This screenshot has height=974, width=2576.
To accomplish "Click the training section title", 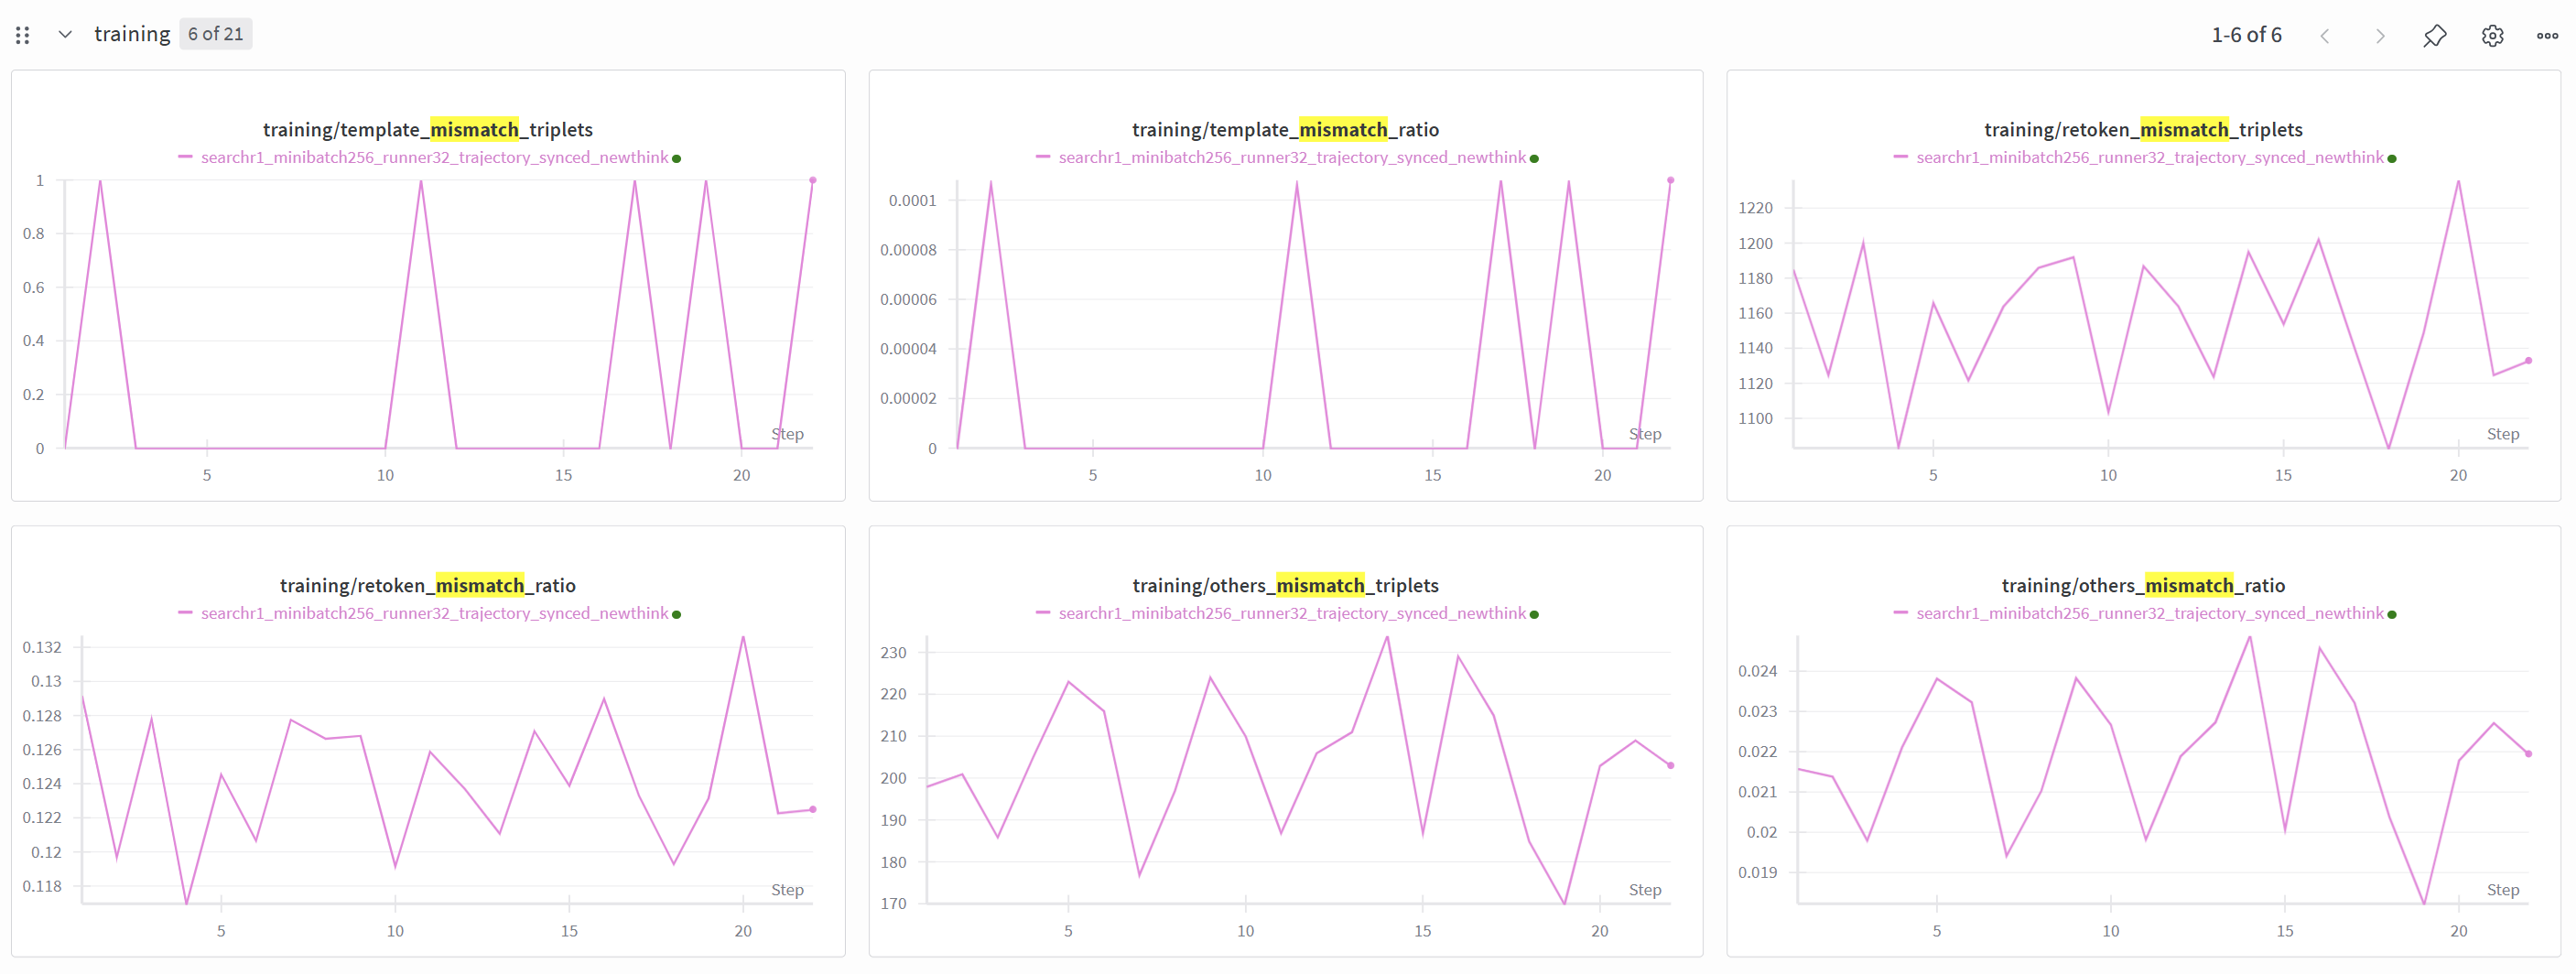I will click(x=132, y=34).
